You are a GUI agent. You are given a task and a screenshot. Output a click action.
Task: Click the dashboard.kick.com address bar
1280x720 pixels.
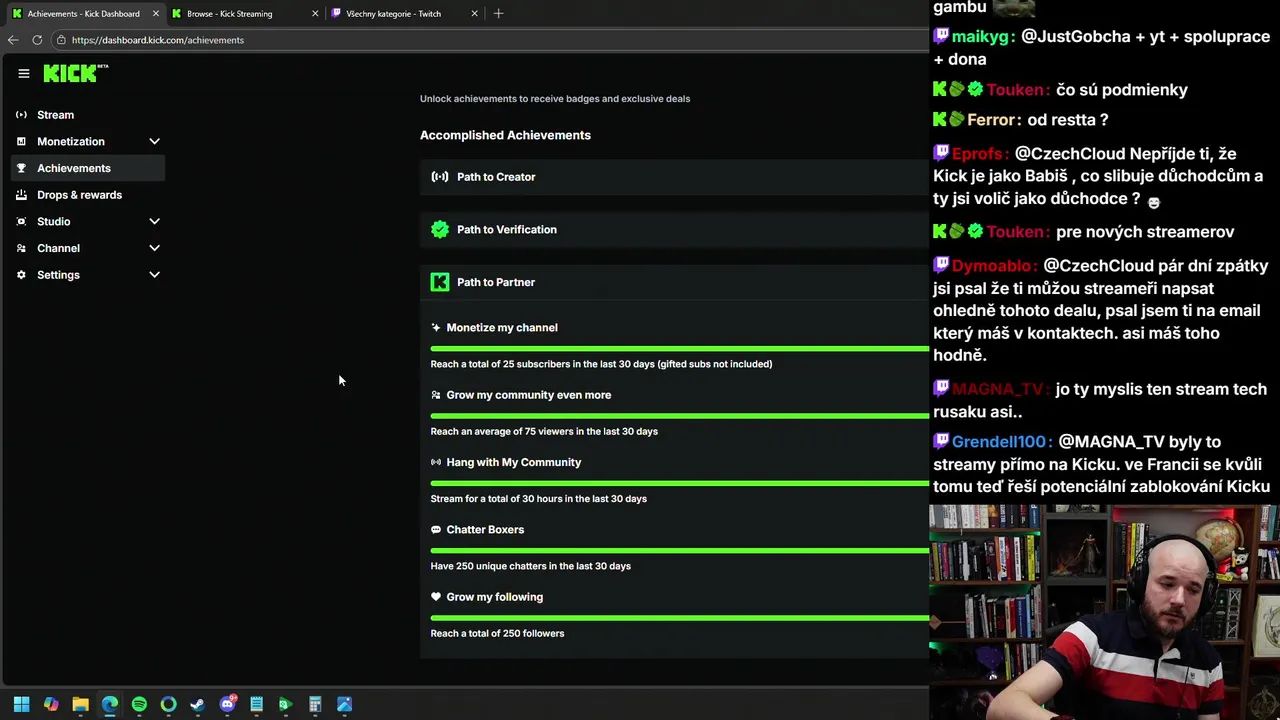click(490, 40)
